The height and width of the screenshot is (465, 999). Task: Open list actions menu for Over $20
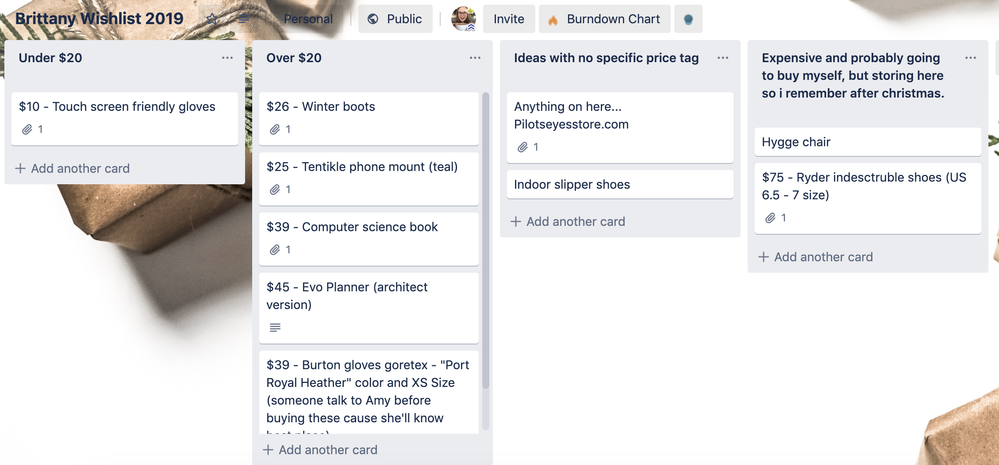(475, 58)
